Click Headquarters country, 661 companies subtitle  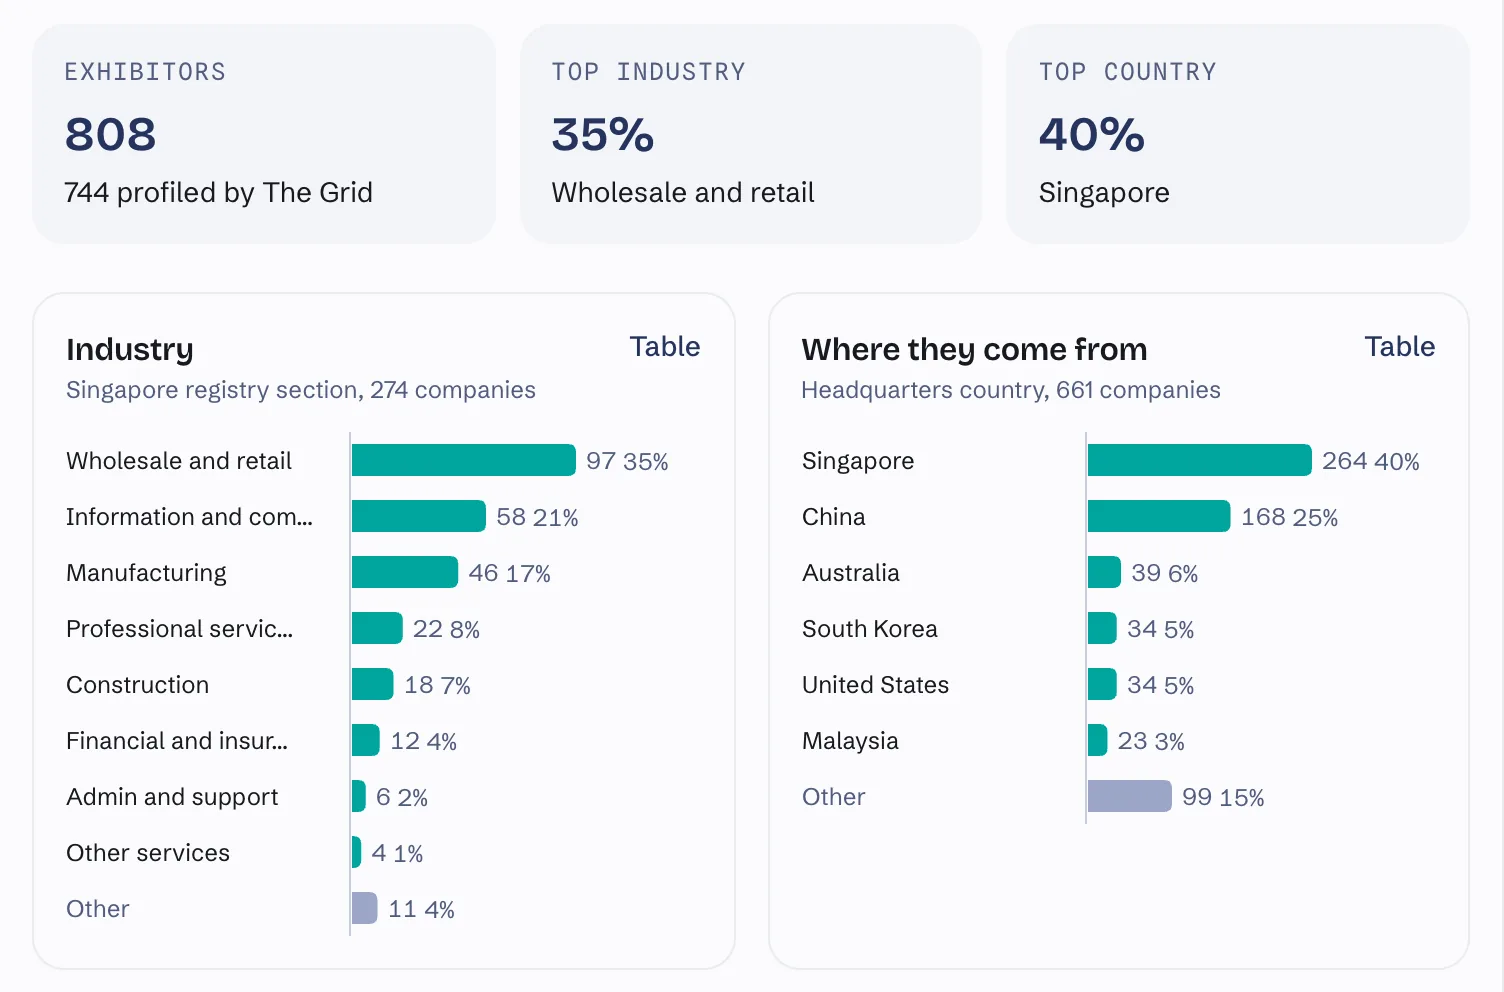click(1011, 390)
